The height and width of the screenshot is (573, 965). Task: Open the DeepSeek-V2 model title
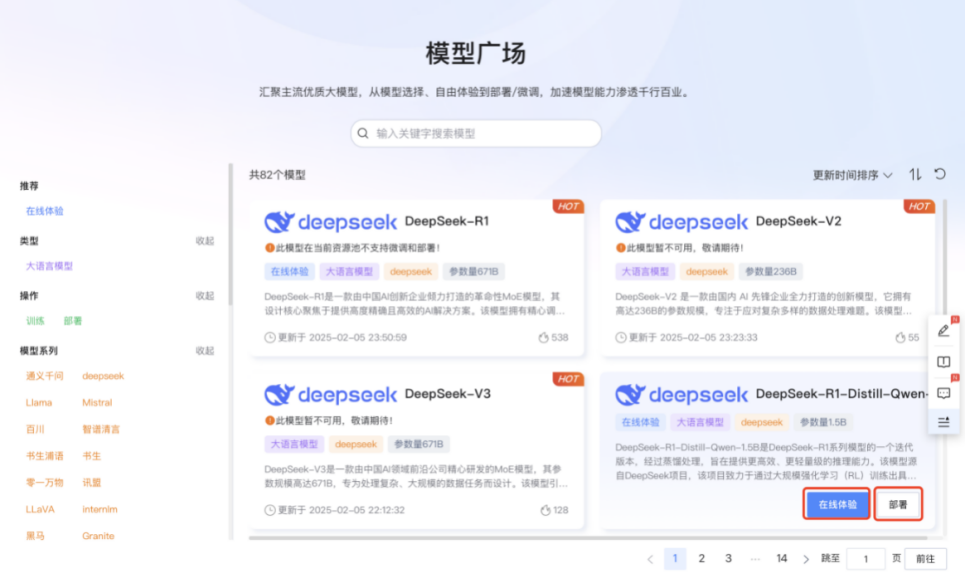click(x=798, y=222)
